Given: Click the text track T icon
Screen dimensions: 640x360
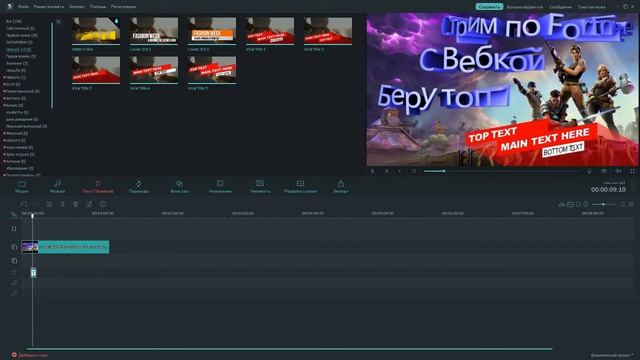Looking at the screenshot, I should point(14,272).
